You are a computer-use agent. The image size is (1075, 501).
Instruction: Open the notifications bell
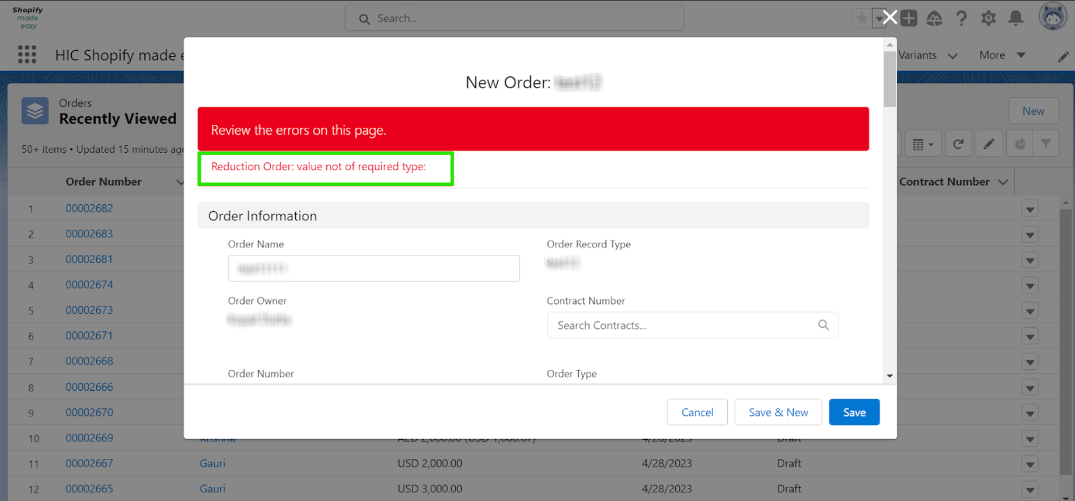point(1017,19)
